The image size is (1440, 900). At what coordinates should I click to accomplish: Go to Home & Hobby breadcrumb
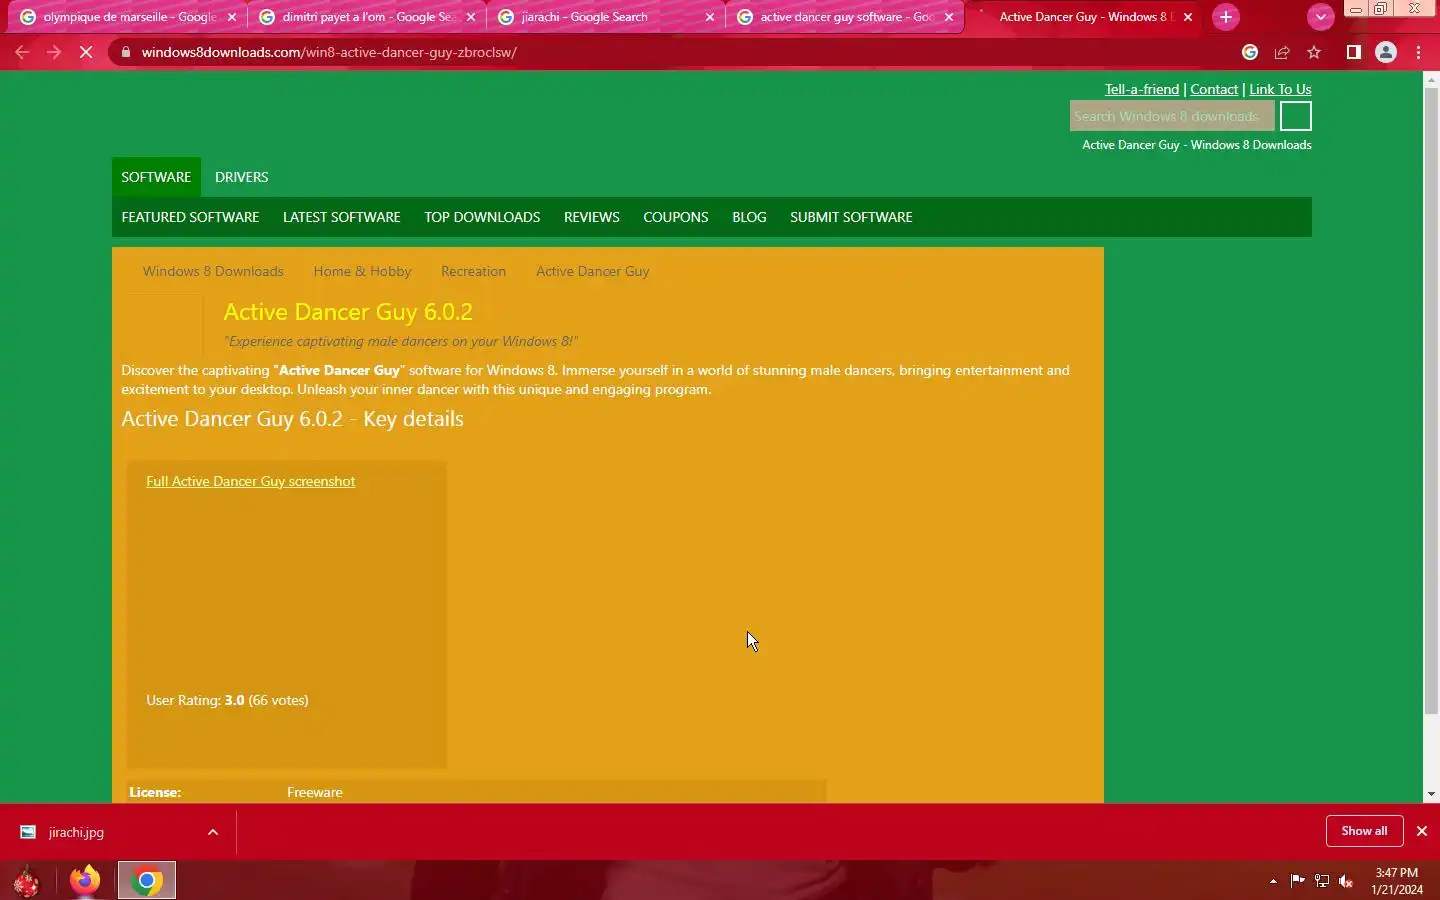(362, 271)
